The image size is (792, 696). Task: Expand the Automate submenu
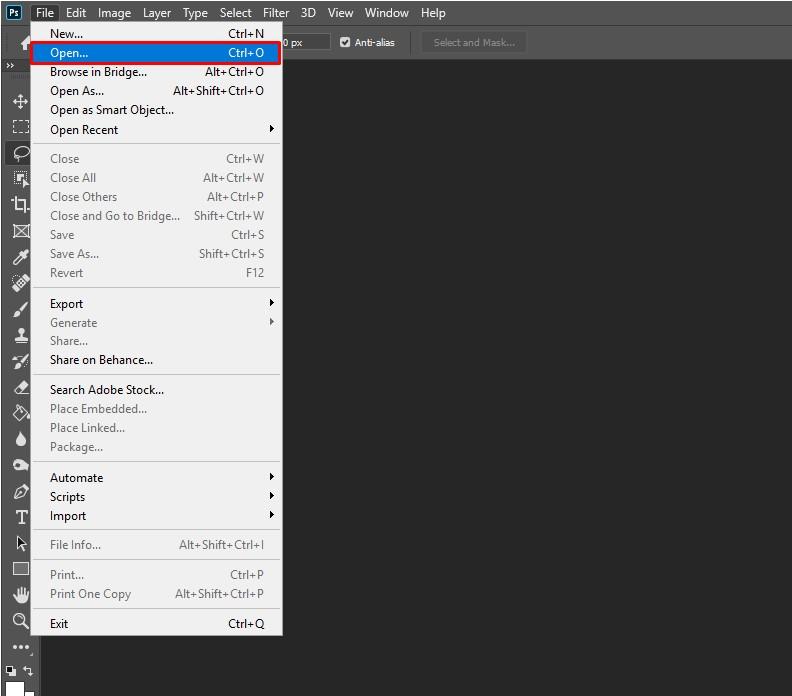point(157,477)
